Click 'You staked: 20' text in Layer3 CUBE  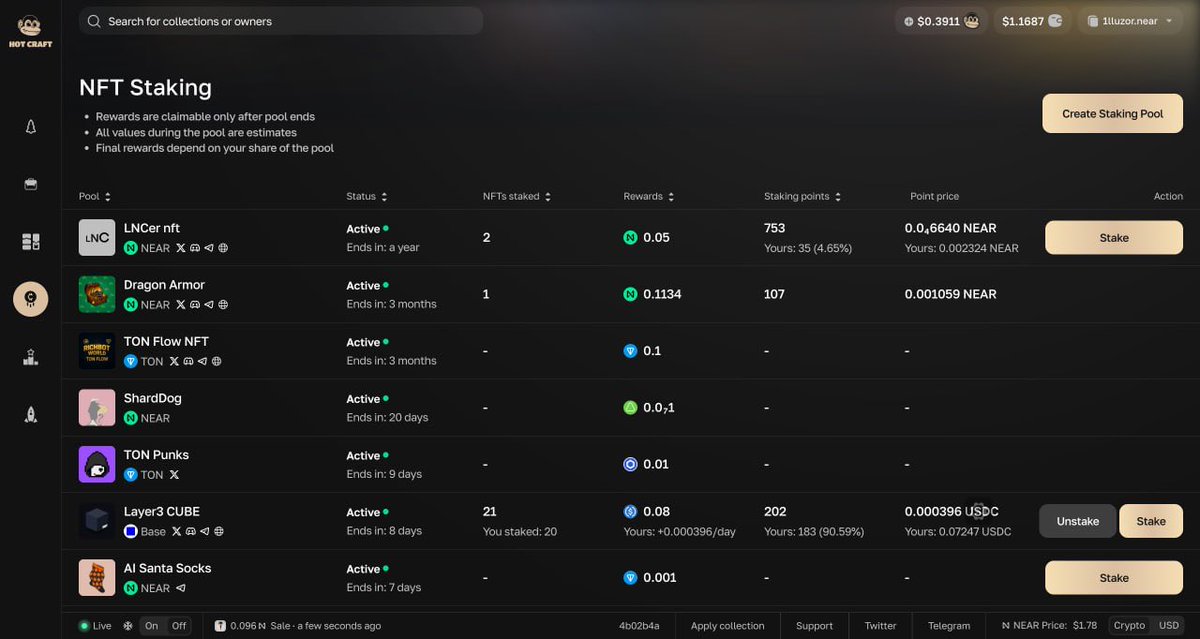(x=520, y=532)
